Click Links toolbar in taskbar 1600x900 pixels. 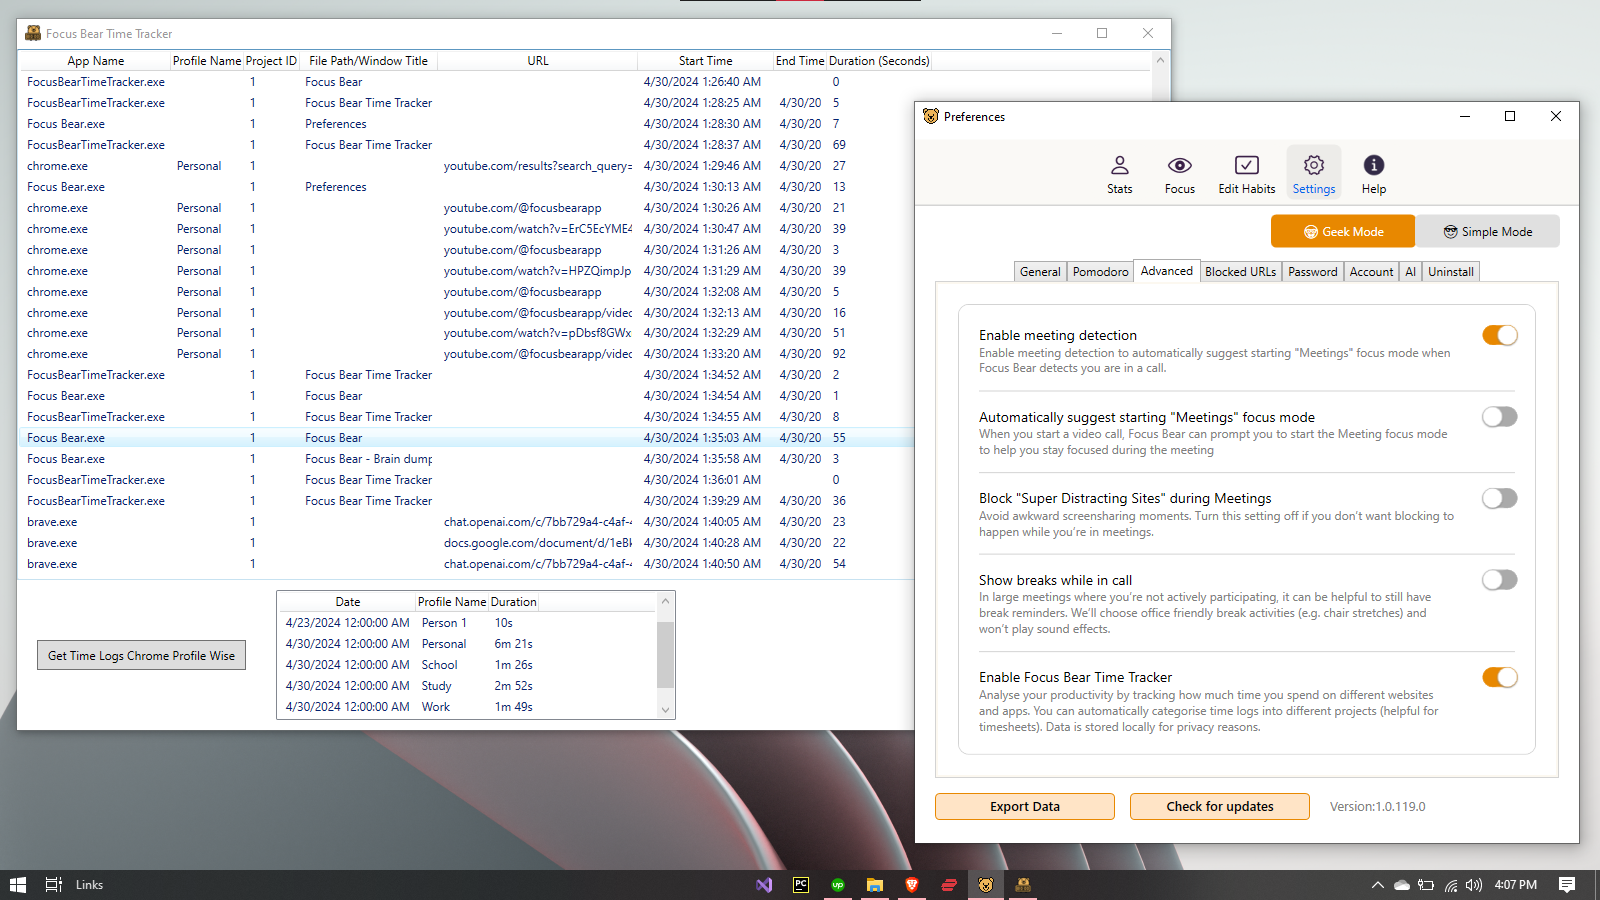click(x=89, y=885)
